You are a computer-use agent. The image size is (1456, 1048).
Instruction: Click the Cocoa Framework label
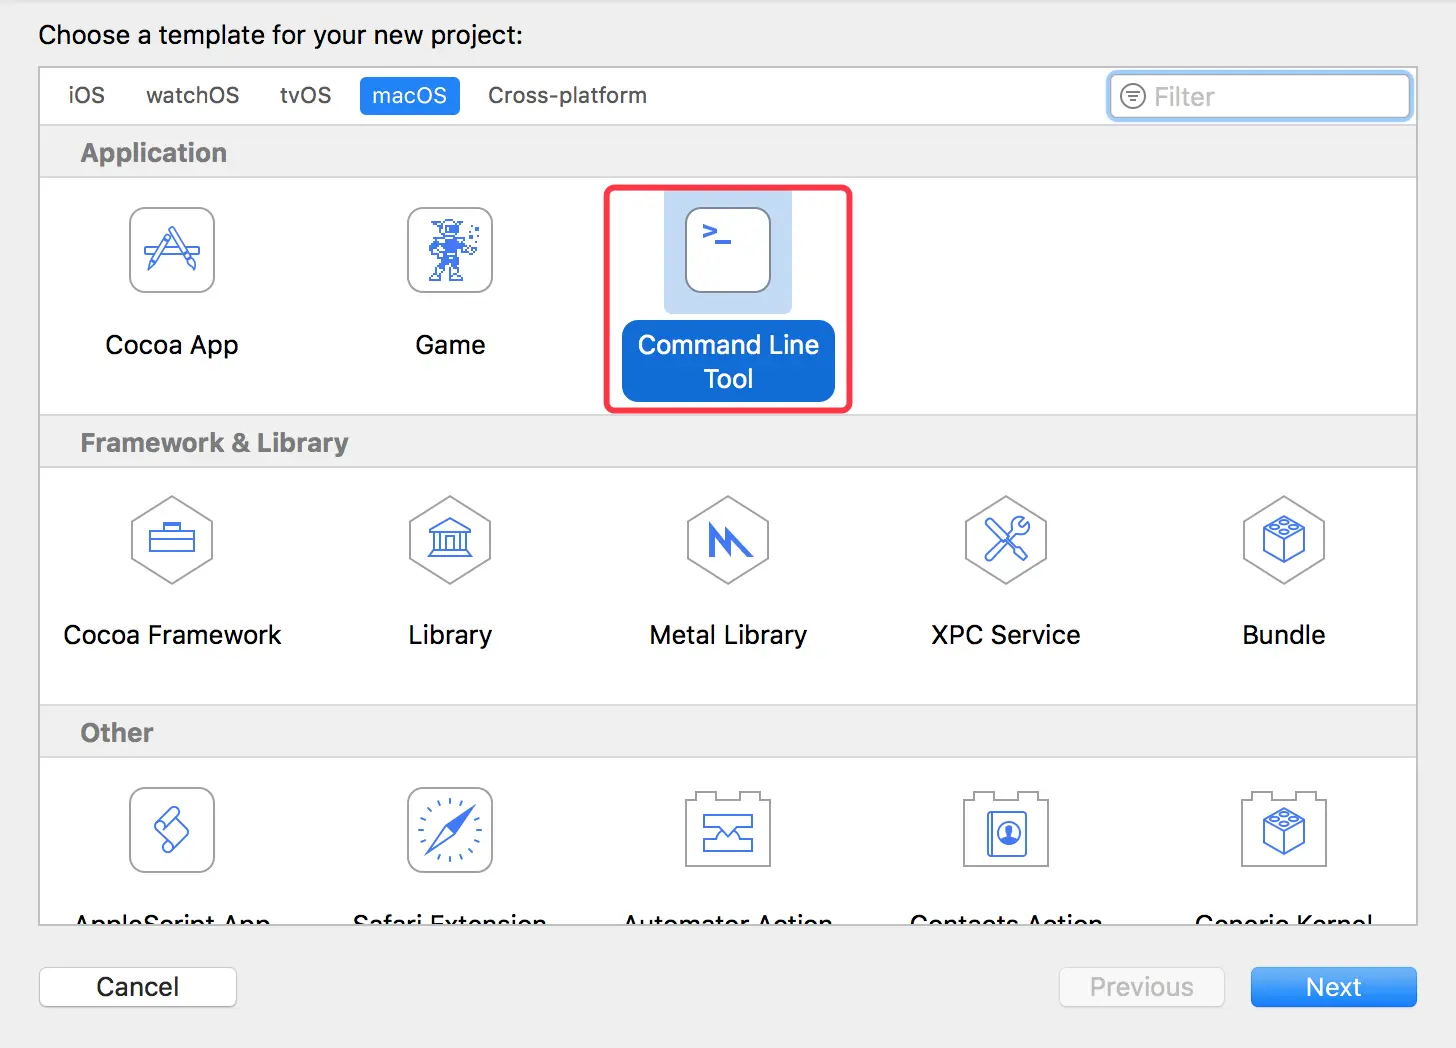coord(172,635)
